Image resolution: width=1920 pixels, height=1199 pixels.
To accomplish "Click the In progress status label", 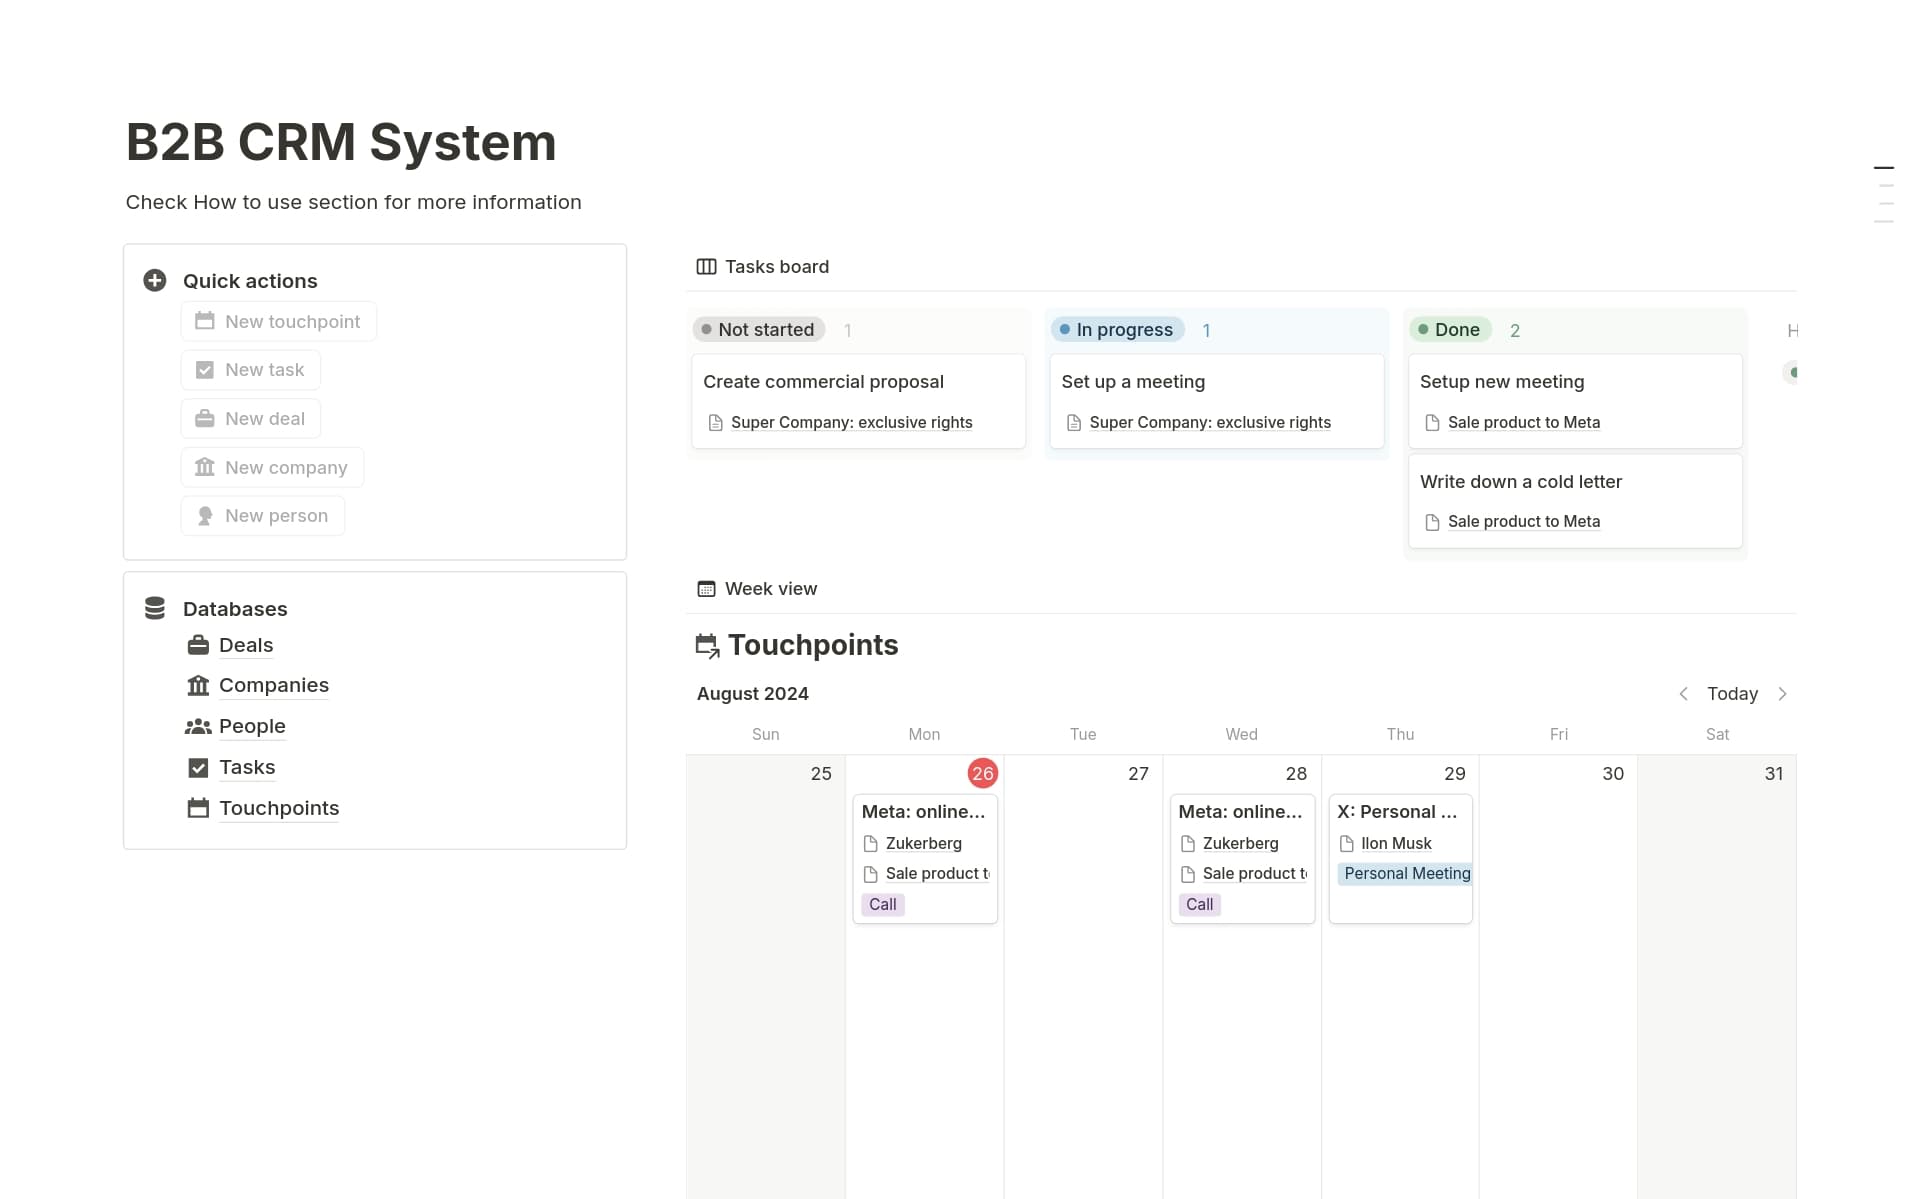I will 1117,330.
